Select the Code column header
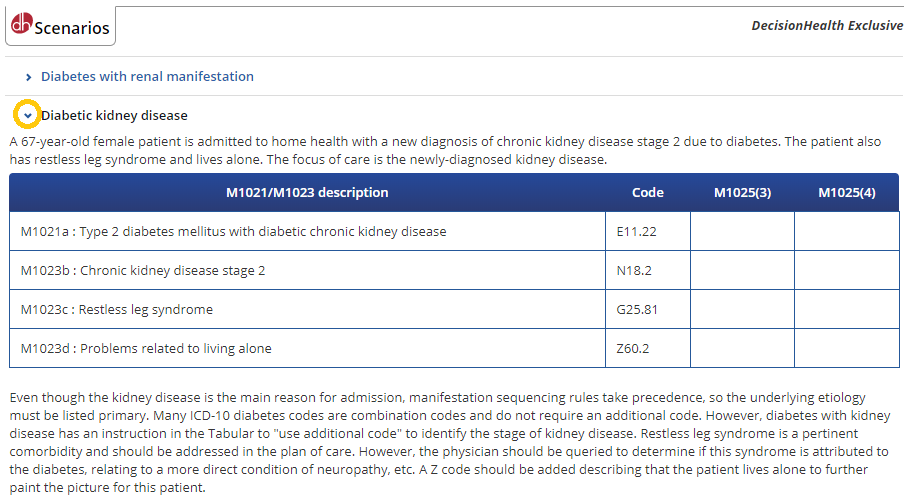The width and height of the screenshot is (909, 501). (x=647, y=193)
